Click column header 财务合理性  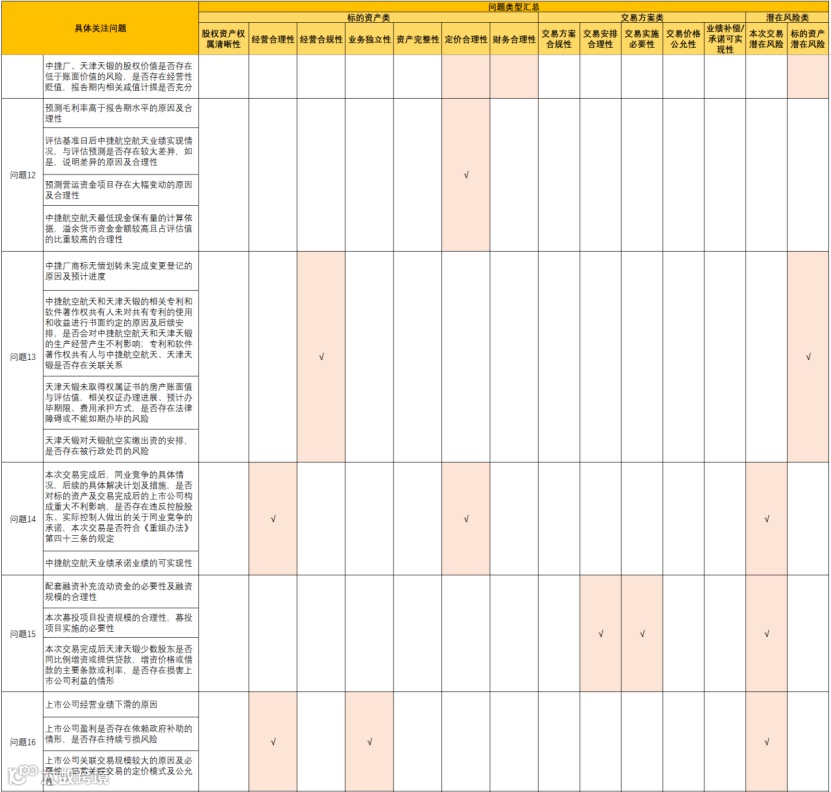(x=514, y=39)
